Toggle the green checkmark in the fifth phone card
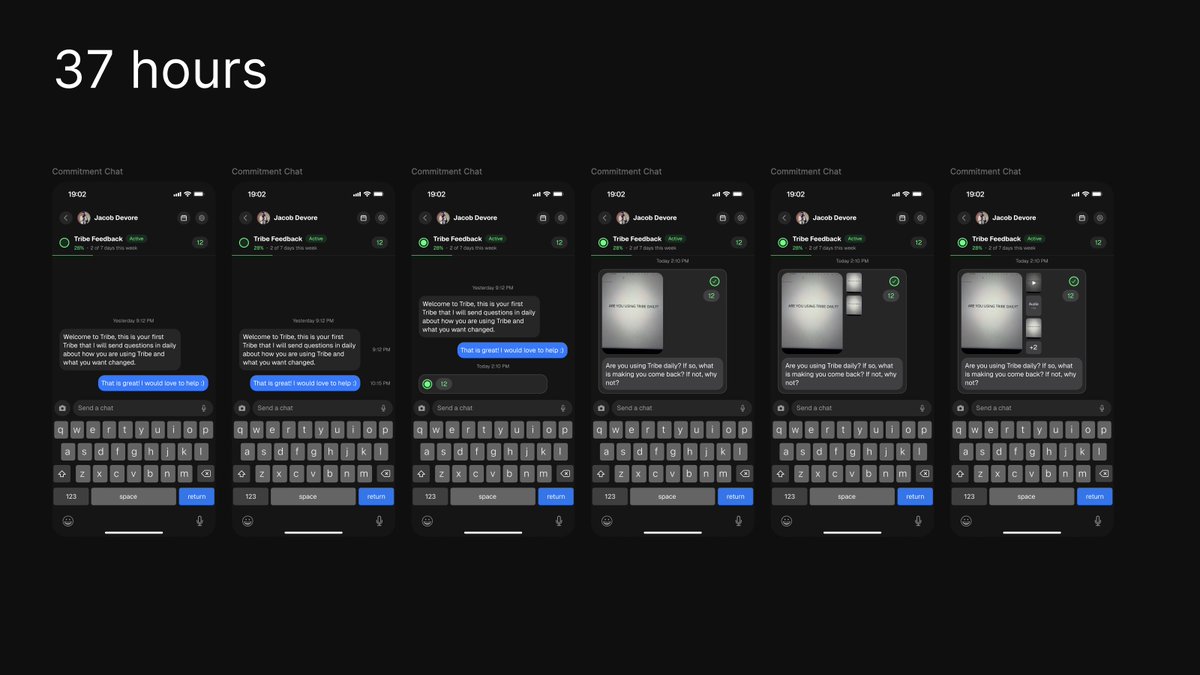Screen dimensions: 1200x675 pyautogui.click(x=894, y=282)
